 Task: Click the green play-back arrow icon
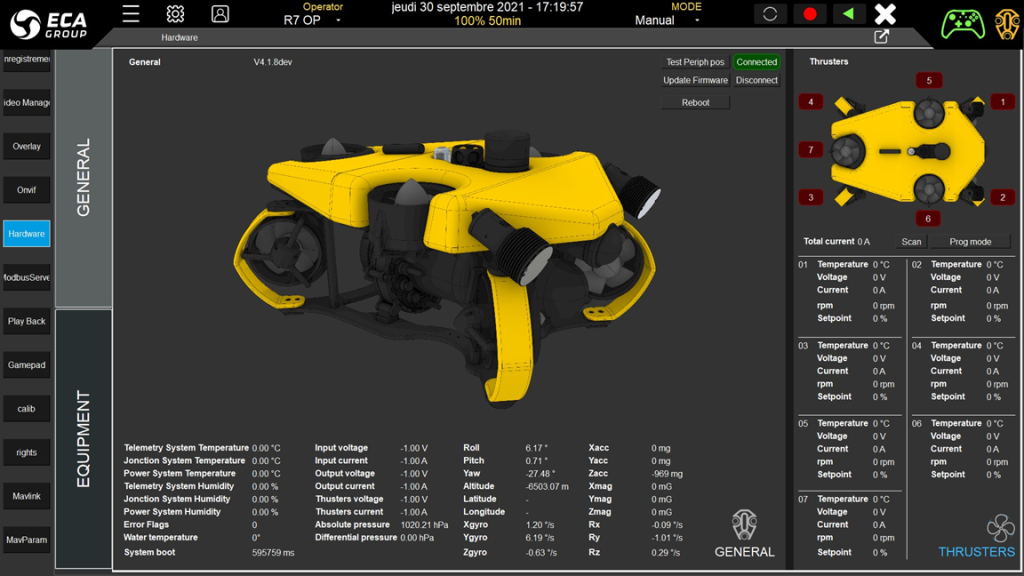848,14
